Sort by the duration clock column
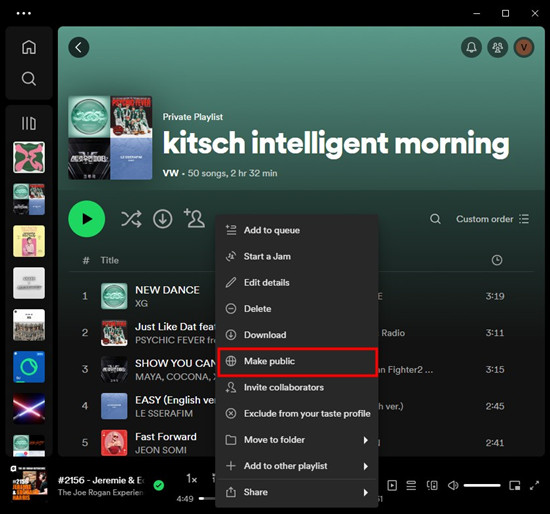This screenshot has width=550, height=514. pyautogui.click(x=497, y=260)
